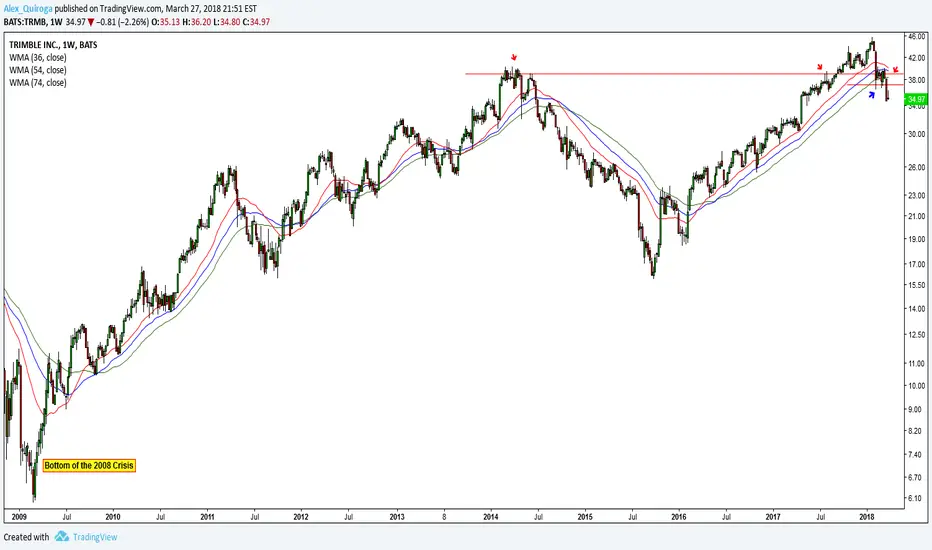Click the 10.00 price axis label
The image size is (932, 550).
click(917, 385)
